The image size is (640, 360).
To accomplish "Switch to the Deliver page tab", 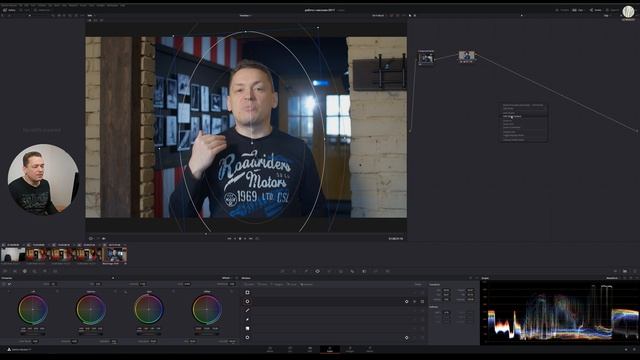I will [x=370, y=349].
